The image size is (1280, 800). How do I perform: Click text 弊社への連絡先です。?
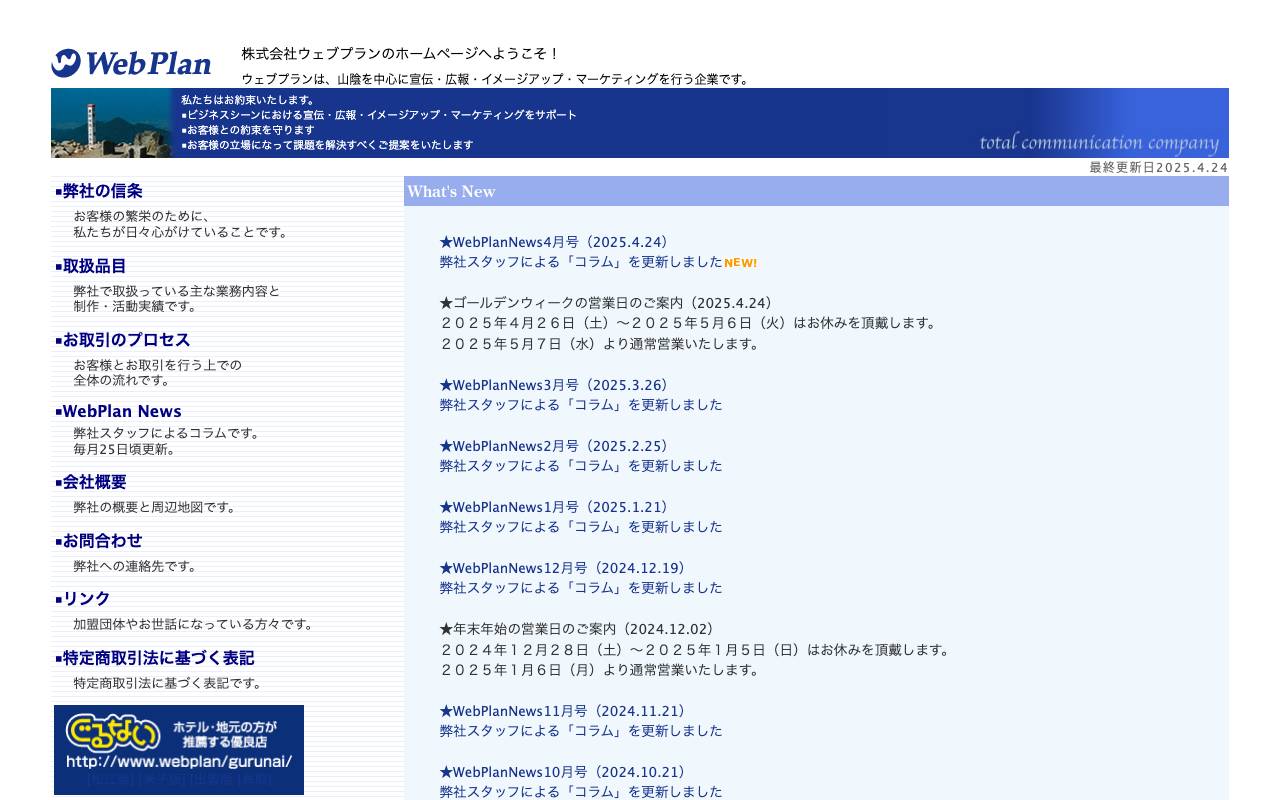coord(135,566)
